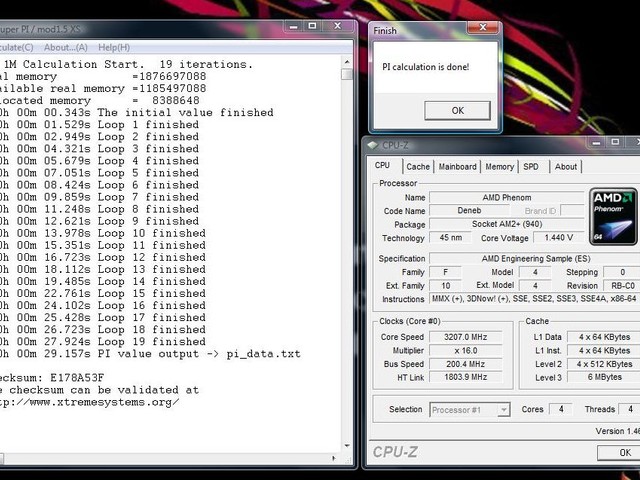The image size is (640, 480).
Task: Maximize the Super PI window
Action: (x=312, y=27)
